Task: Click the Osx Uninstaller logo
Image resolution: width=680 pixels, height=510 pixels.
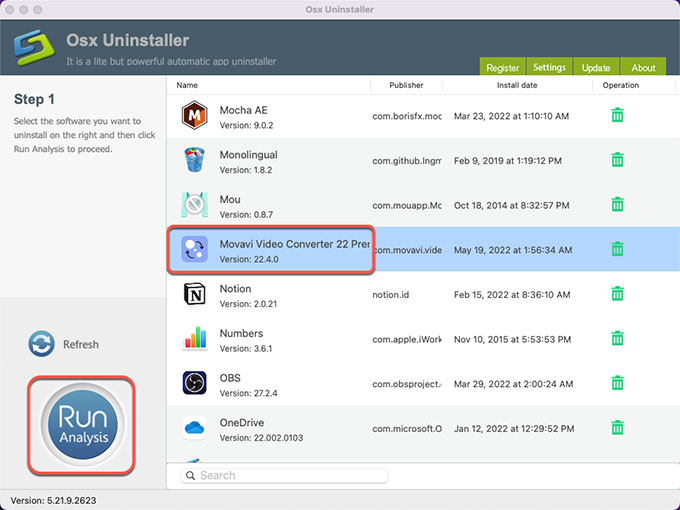Action: [x=35, y=47]
